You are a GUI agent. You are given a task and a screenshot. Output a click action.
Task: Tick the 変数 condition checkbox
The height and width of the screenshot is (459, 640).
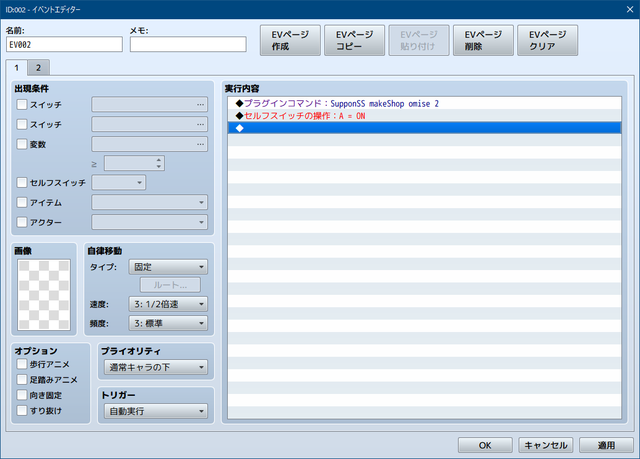point(22,144)
